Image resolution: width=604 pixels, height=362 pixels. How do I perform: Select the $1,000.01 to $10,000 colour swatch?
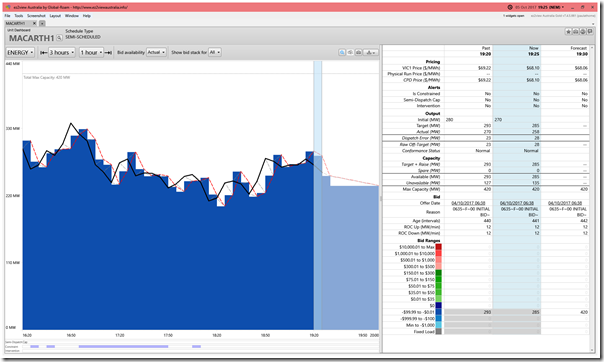pyautogui.click(x=438, y=253)
